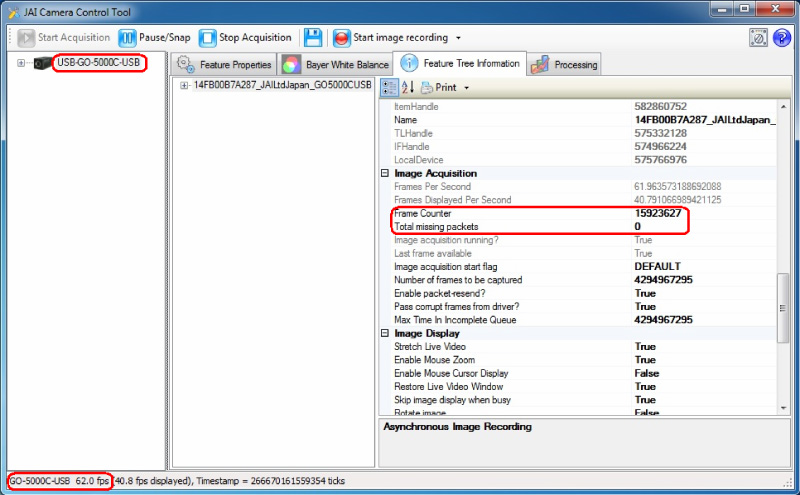Viewport: 800px width, 495px height.
Task: Pause or snap the live video
Action: pos(155,38)
